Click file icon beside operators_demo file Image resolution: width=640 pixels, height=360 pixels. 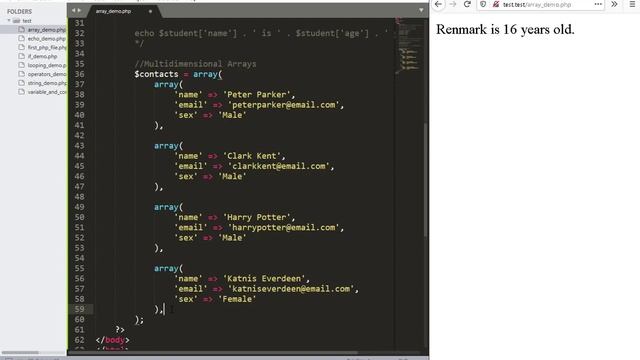(21, 74)
